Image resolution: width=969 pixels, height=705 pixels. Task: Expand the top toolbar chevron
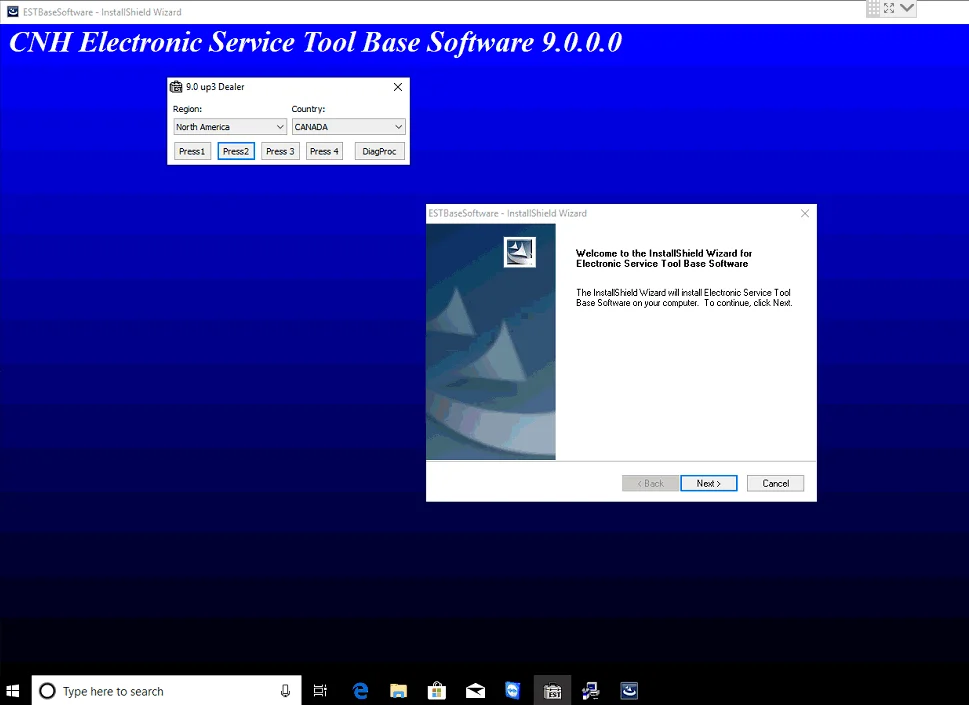[x=907, y=8]
